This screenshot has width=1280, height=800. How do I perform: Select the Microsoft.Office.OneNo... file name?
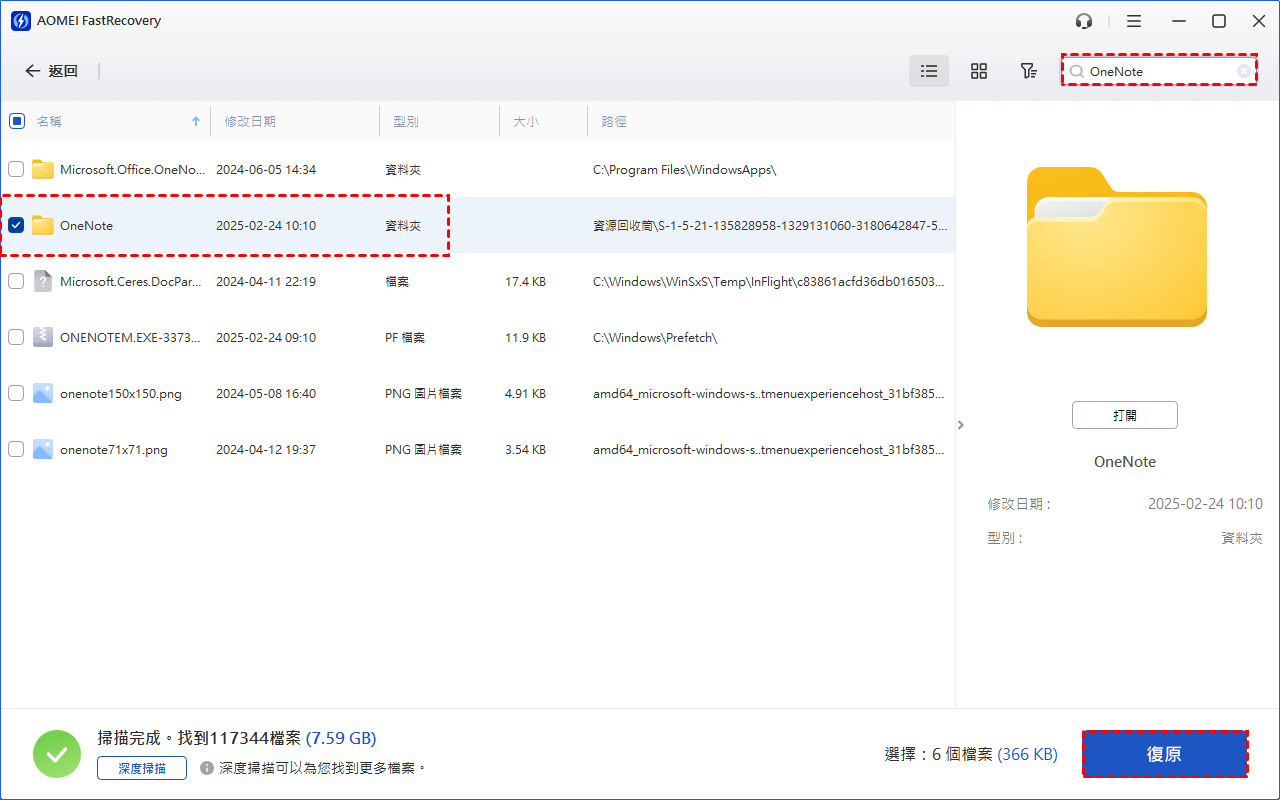[x=132, y=169]
